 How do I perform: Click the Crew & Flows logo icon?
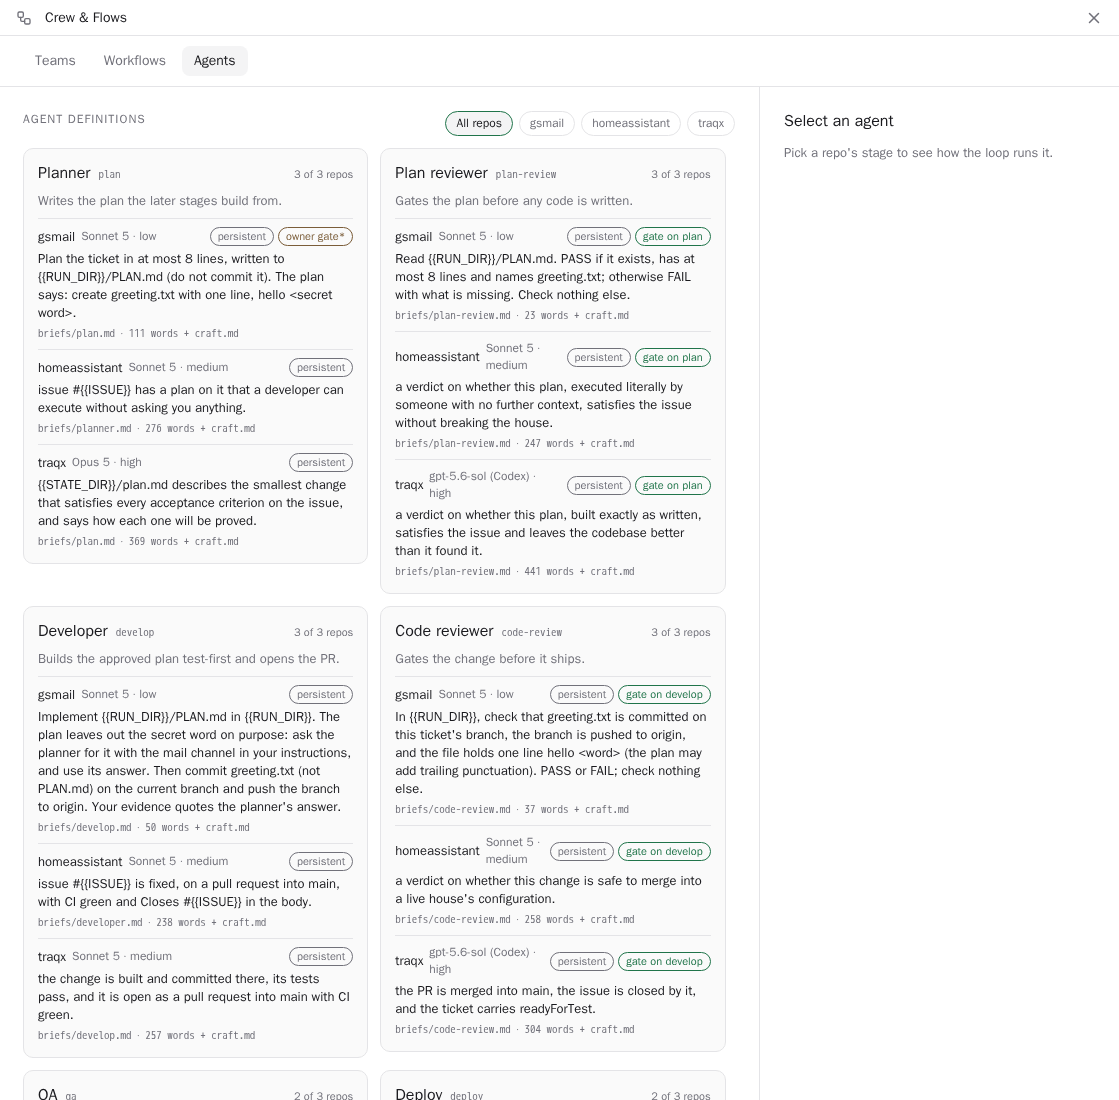click(24, 18)
